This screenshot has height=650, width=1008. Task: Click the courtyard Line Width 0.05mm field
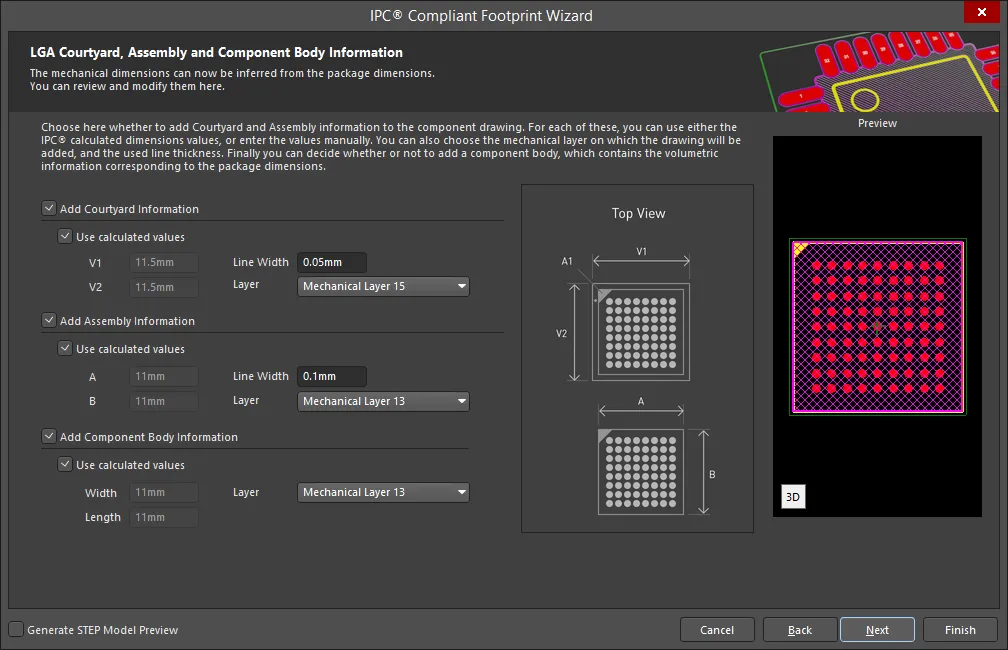point(332,262)
